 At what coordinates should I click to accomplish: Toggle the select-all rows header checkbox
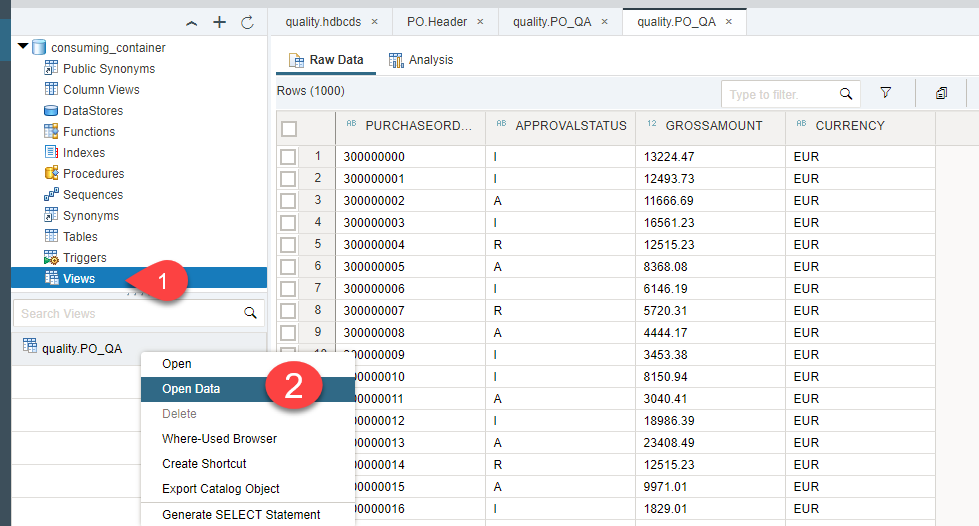[288, 129]
